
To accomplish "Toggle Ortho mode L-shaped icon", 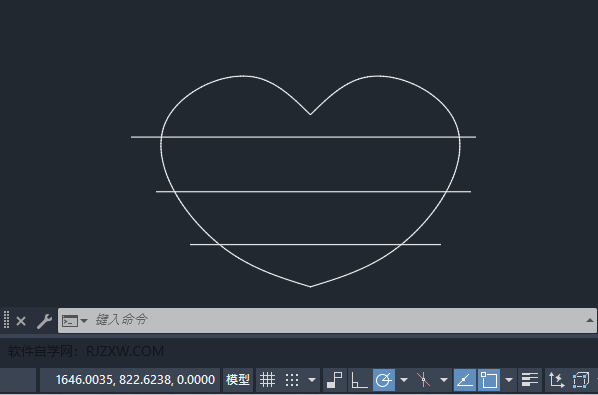I will point(359,380).
